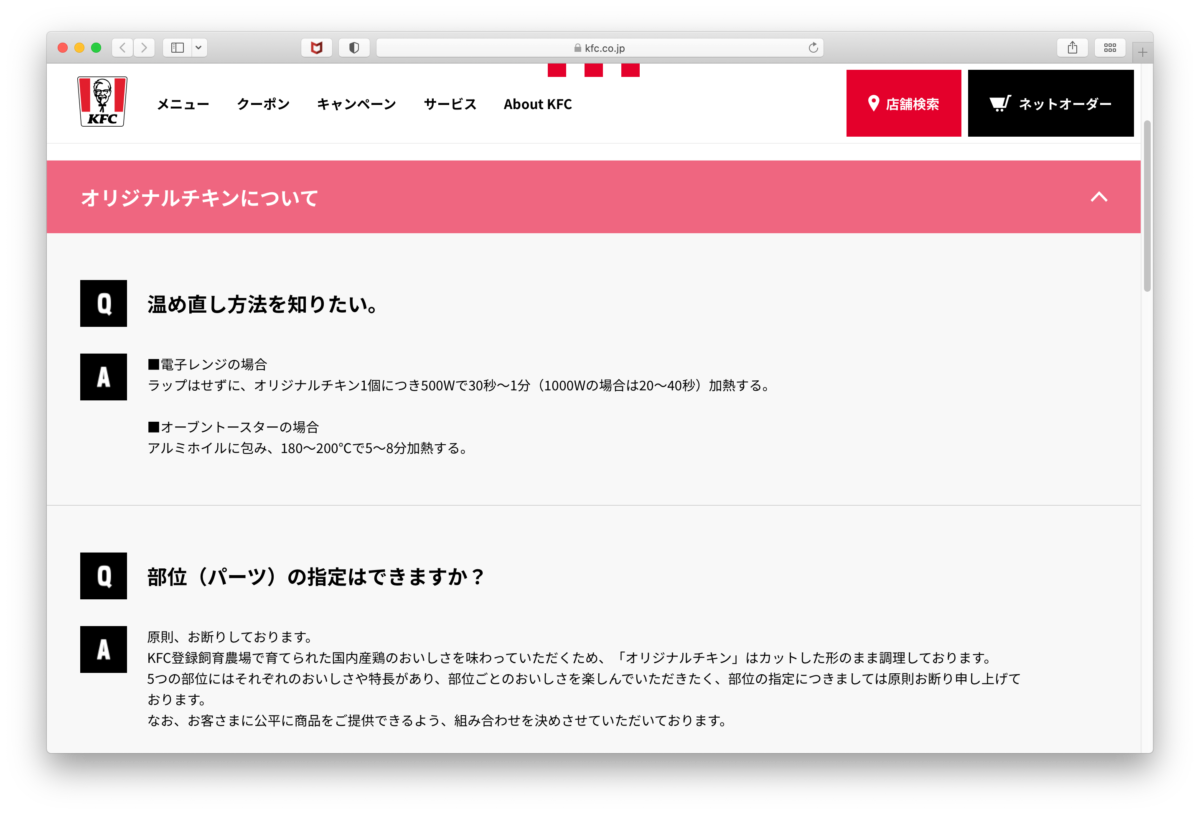Select the location pin on 店舗検索 button
The width and height of the screenshot is (1200, 815).
coord(871,103)
